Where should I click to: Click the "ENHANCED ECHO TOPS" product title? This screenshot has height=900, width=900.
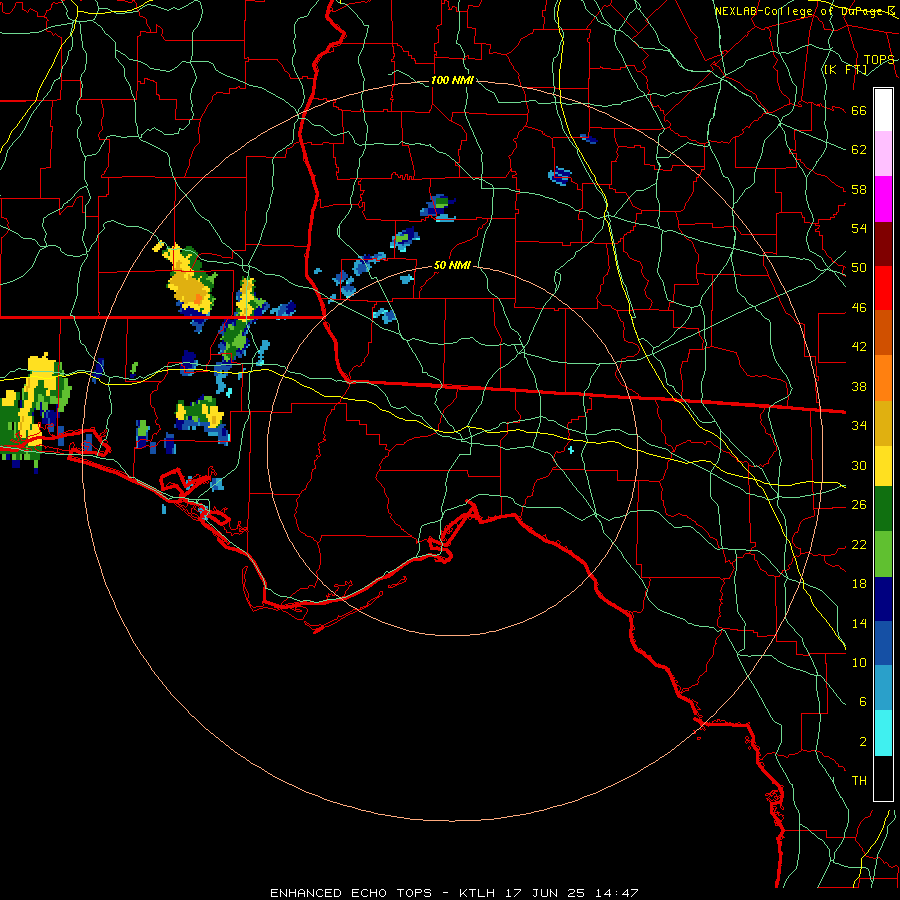point(351,893)
